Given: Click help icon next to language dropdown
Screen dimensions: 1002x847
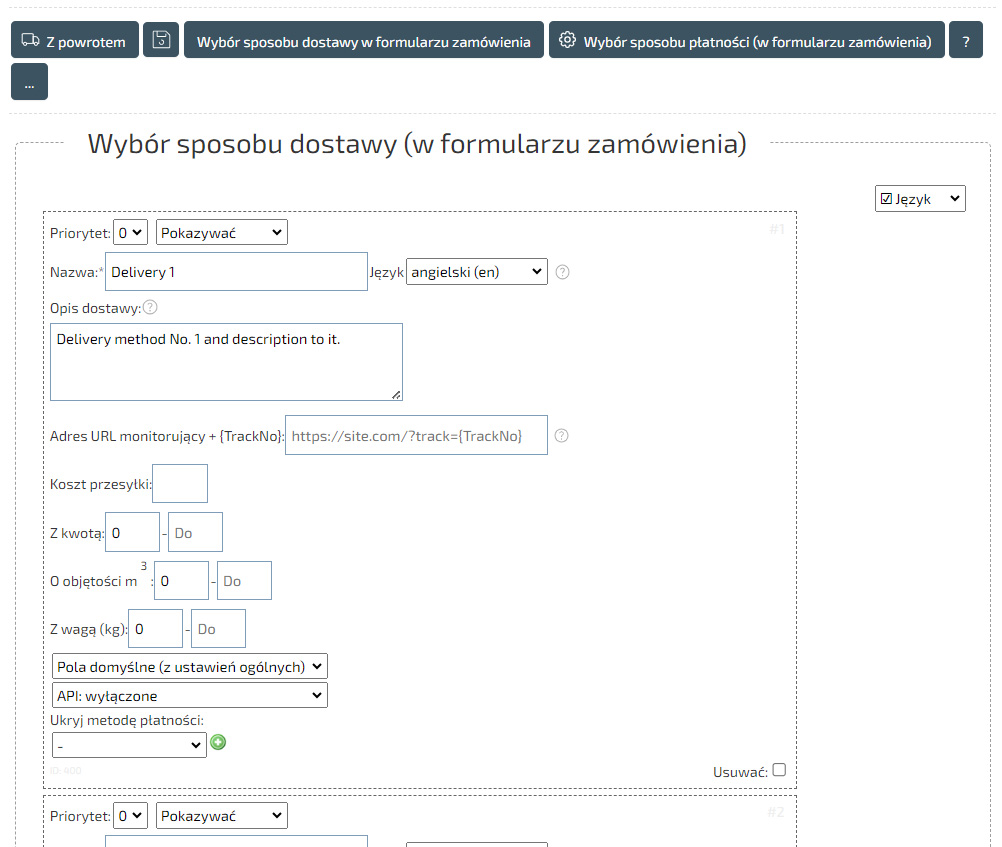Looking at the screenshot, I should tap(562, 272).
